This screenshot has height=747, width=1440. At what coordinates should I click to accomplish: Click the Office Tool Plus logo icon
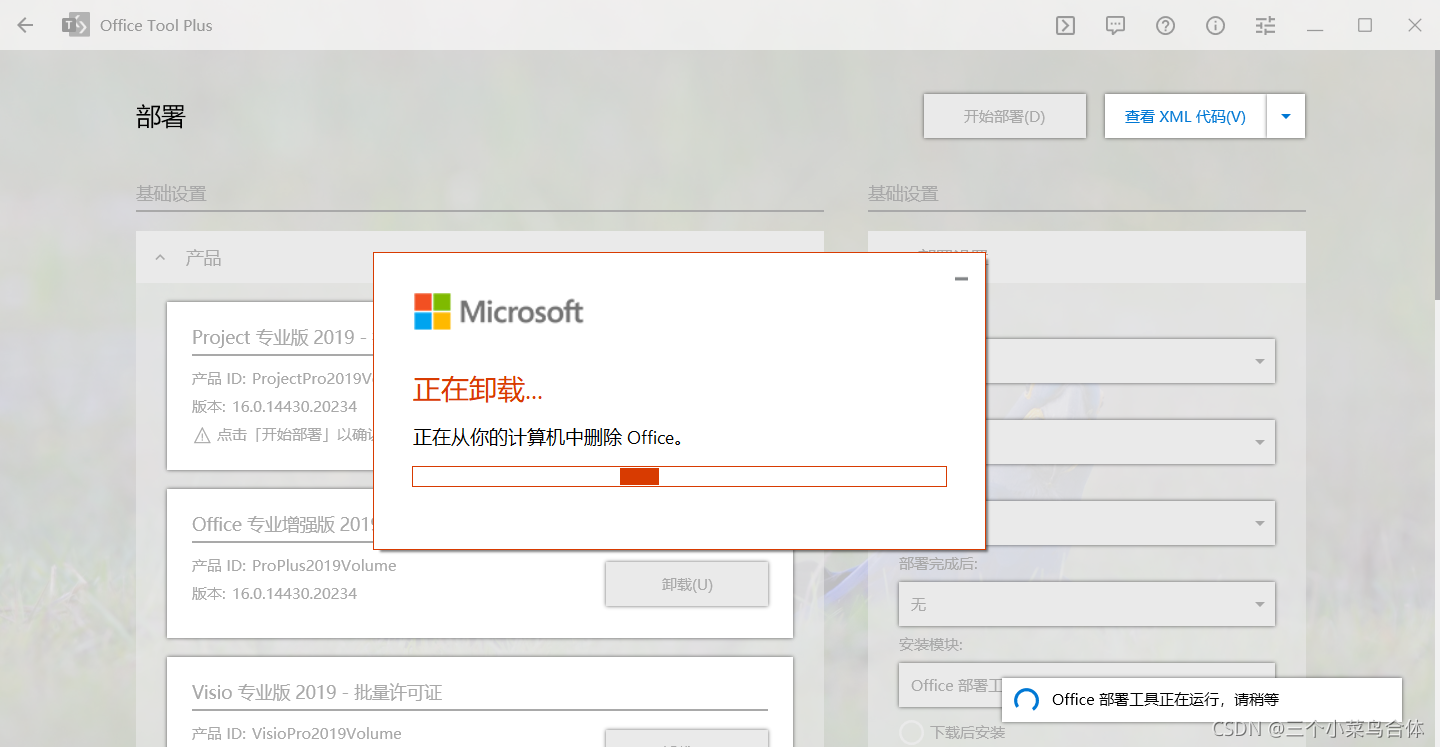(75, 25)
